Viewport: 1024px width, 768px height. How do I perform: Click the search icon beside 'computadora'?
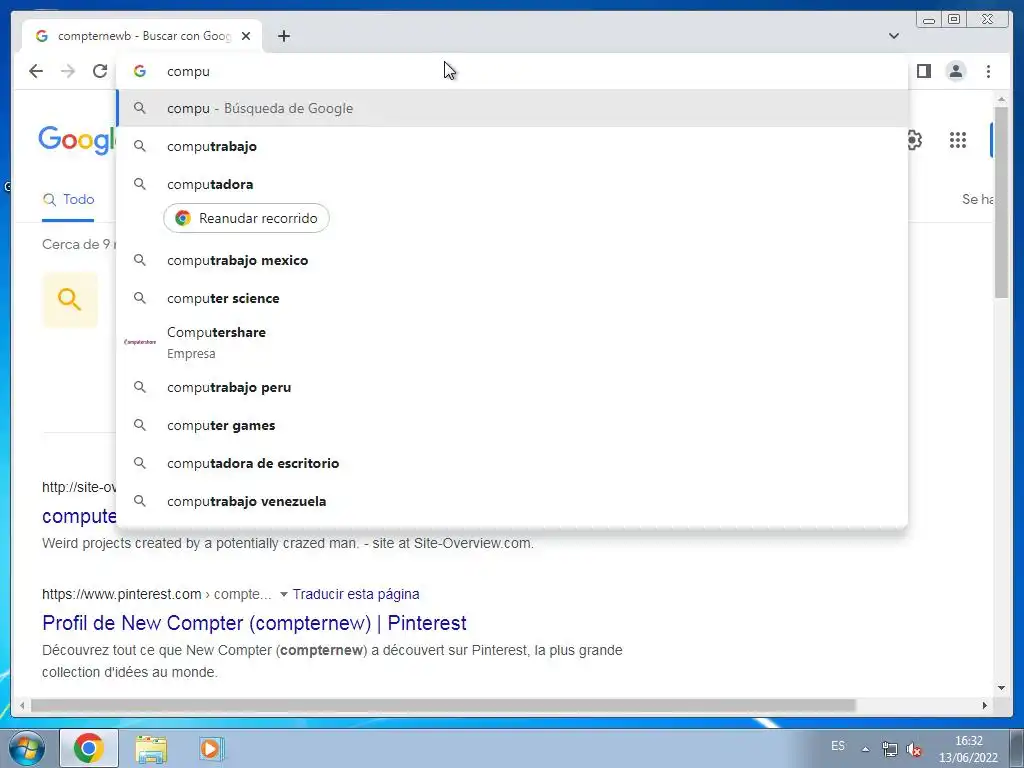(140, 184)
